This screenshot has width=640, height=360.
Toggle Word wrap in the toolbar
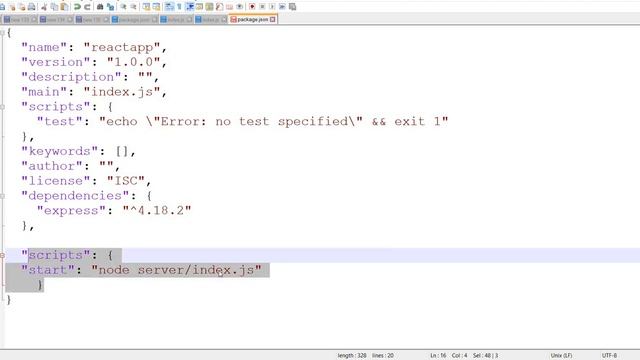point(169,7)
